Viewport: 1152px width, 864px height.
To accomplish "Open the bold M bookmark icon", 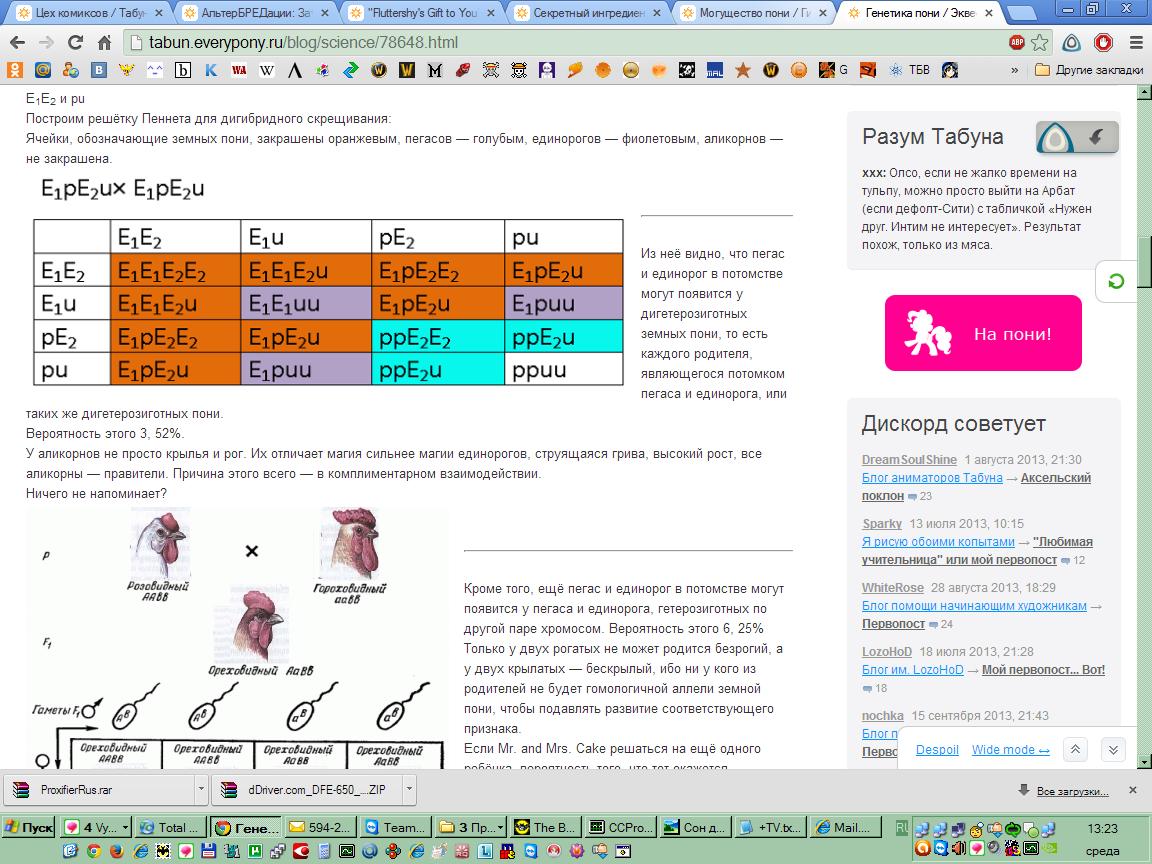I will [x=434, y=70].
